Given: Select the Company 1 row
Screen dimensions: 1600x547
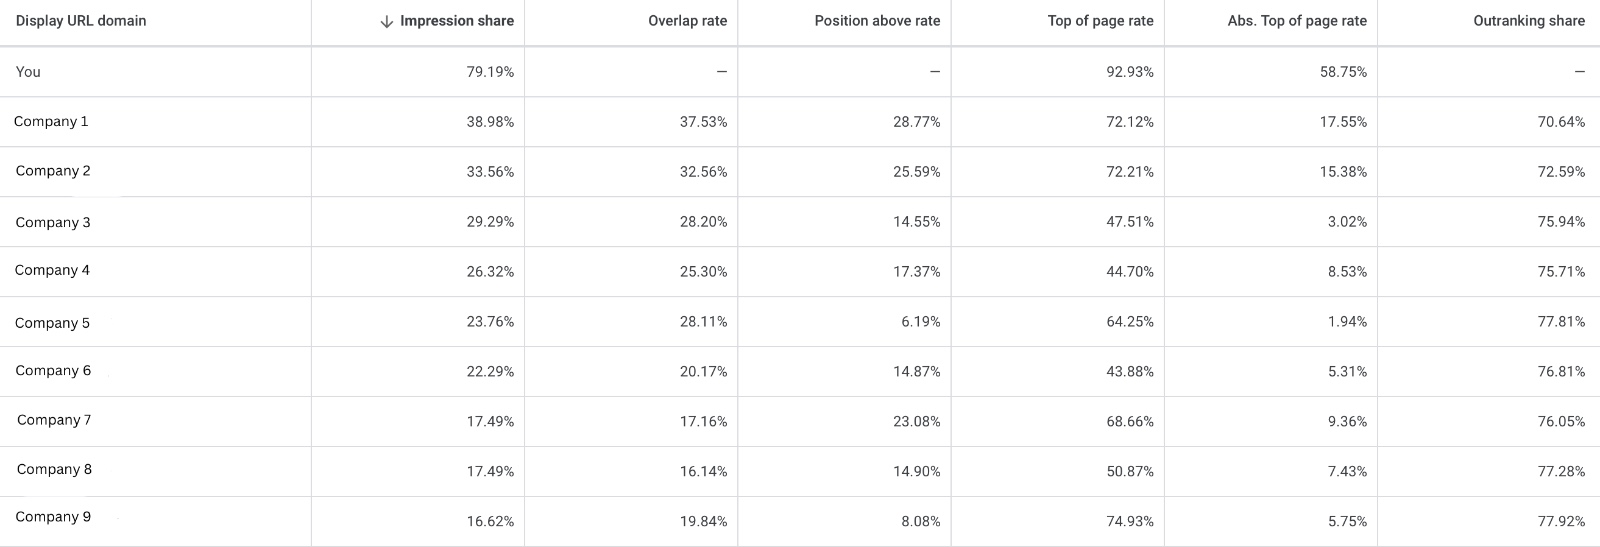Looking at the screenshot, I should [51, 122].
